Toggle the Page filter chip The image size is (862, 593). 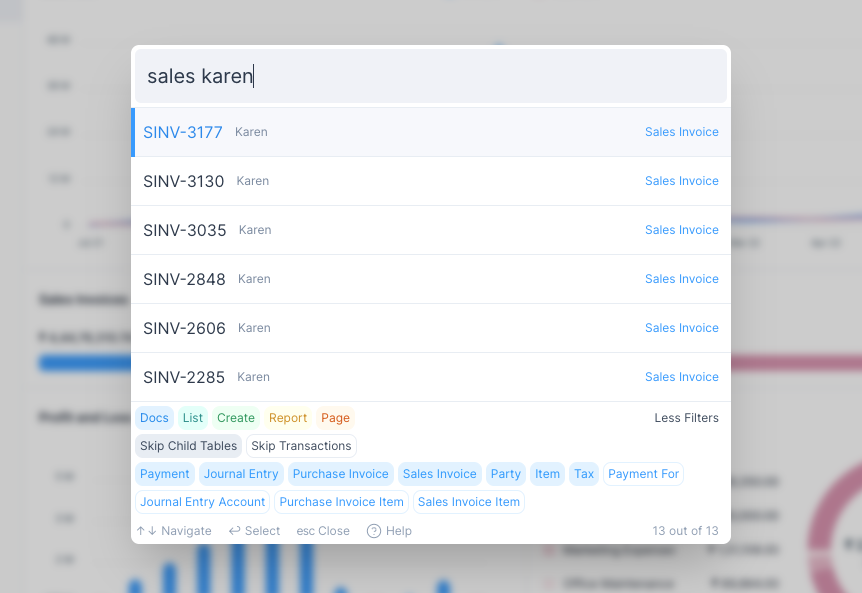coord(335,418)
